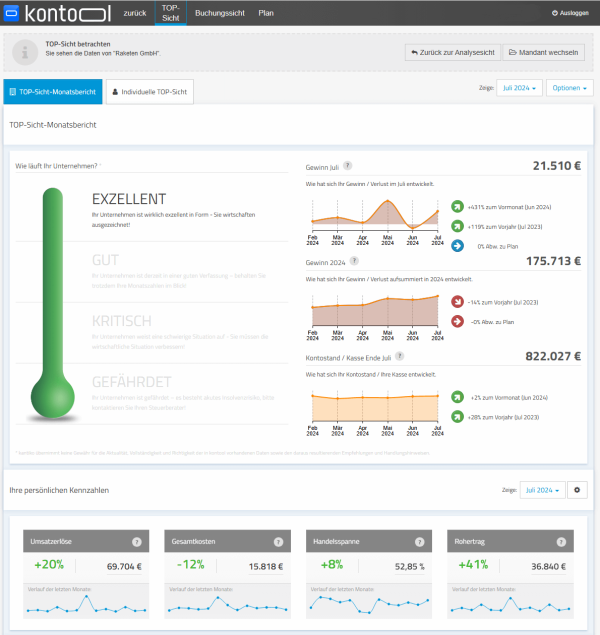Click help icon next to Gewinn Juli
Image resolution: width=600 pixels, height=635 pixels.
347,166
